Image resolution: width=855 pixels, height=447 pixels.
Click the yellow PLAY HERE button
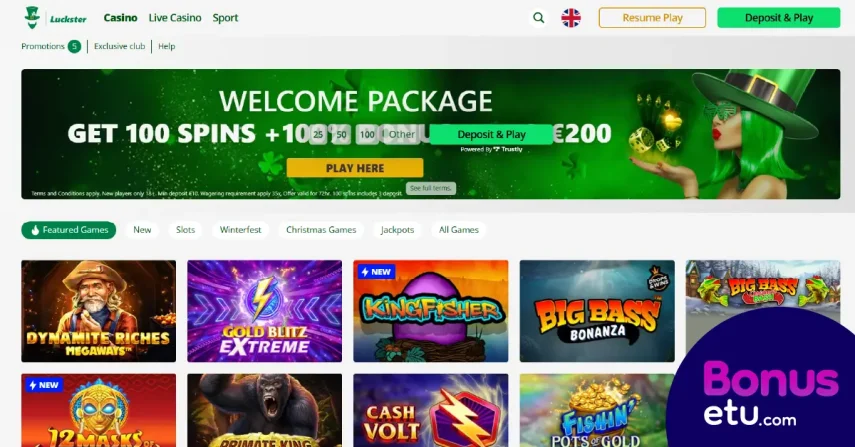point(355,168)
